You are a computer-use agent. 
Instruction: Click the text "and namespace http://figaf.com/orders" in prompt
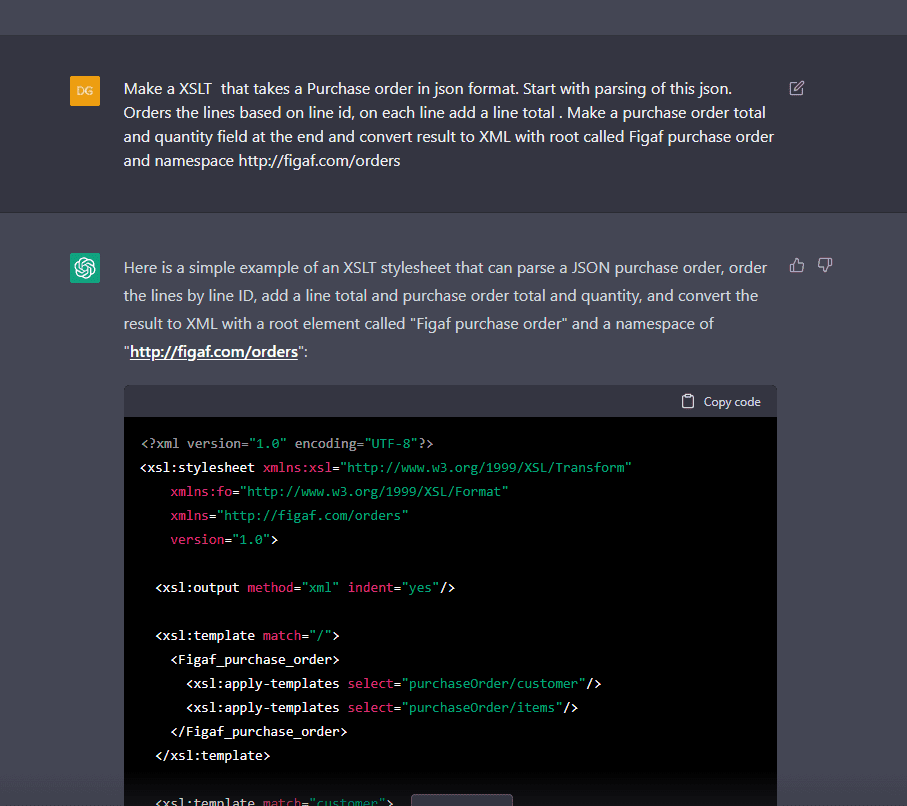pos(261,161)
